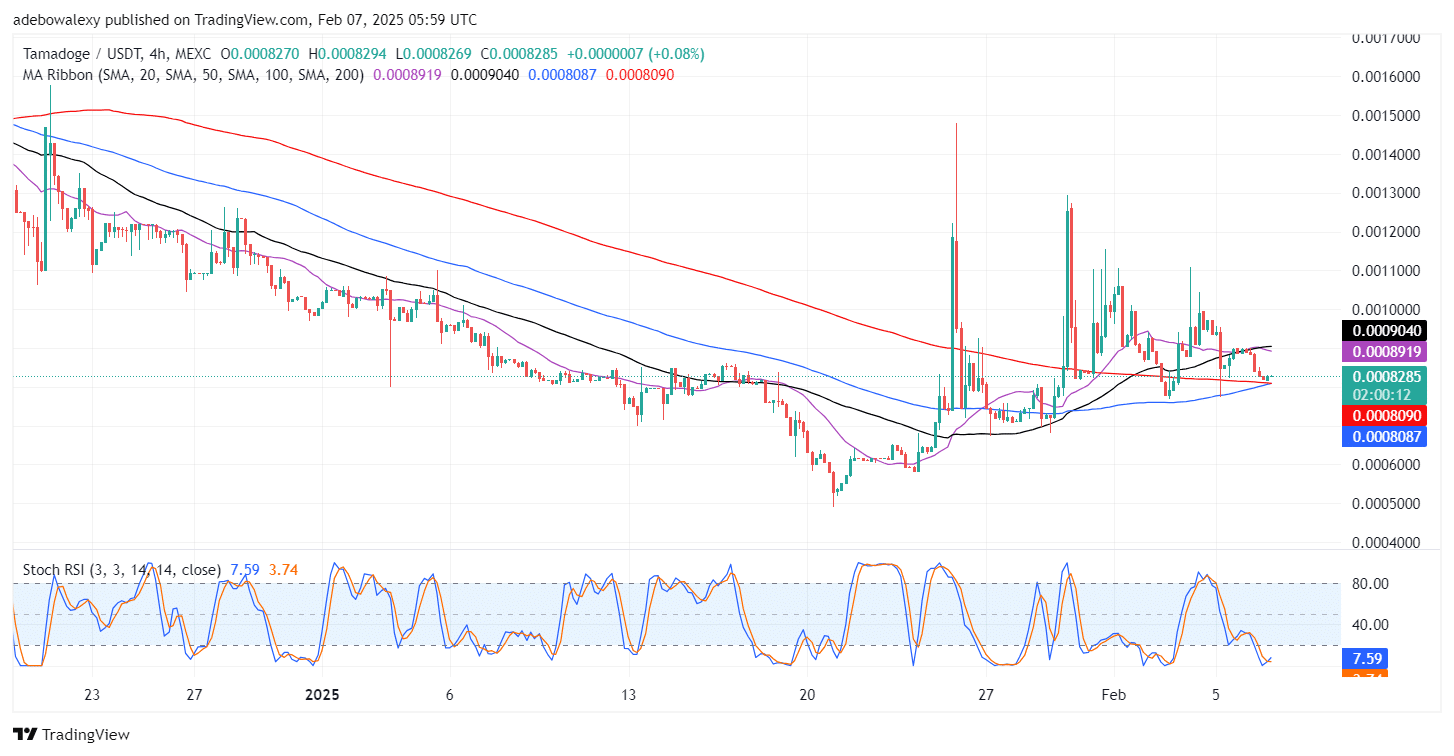
Task: Click the close value C0.0008285 in legend
Action: tap(519, 54)
